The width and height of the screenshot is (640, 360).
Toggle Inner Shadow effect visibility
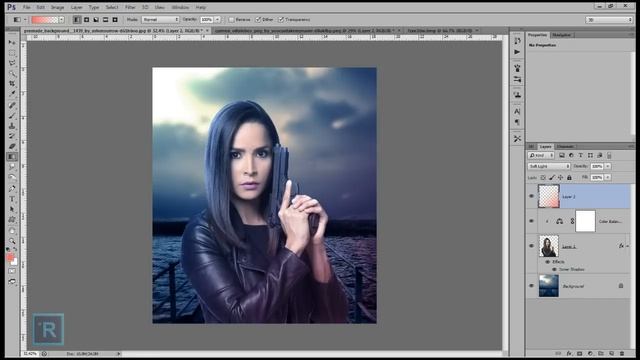[554, 269]
